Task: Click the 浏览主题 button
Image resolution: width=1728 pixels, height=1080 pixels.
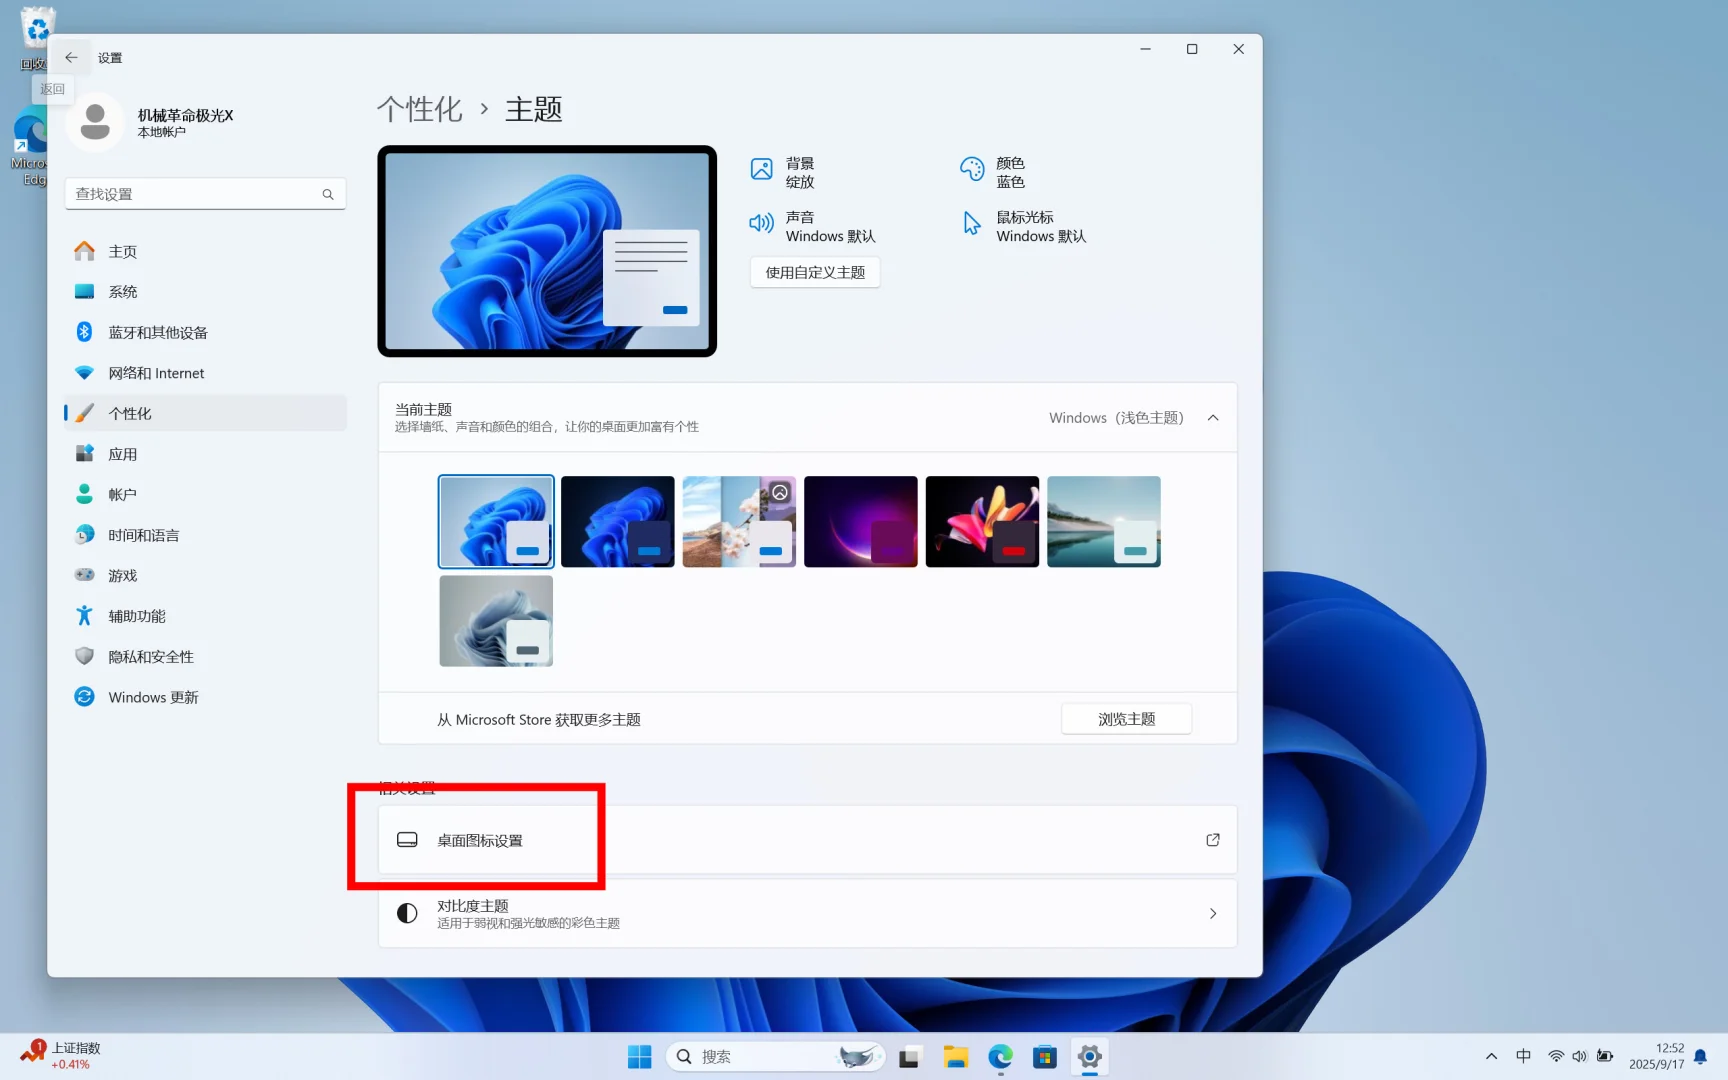Action: click(x=1126, y=718)
